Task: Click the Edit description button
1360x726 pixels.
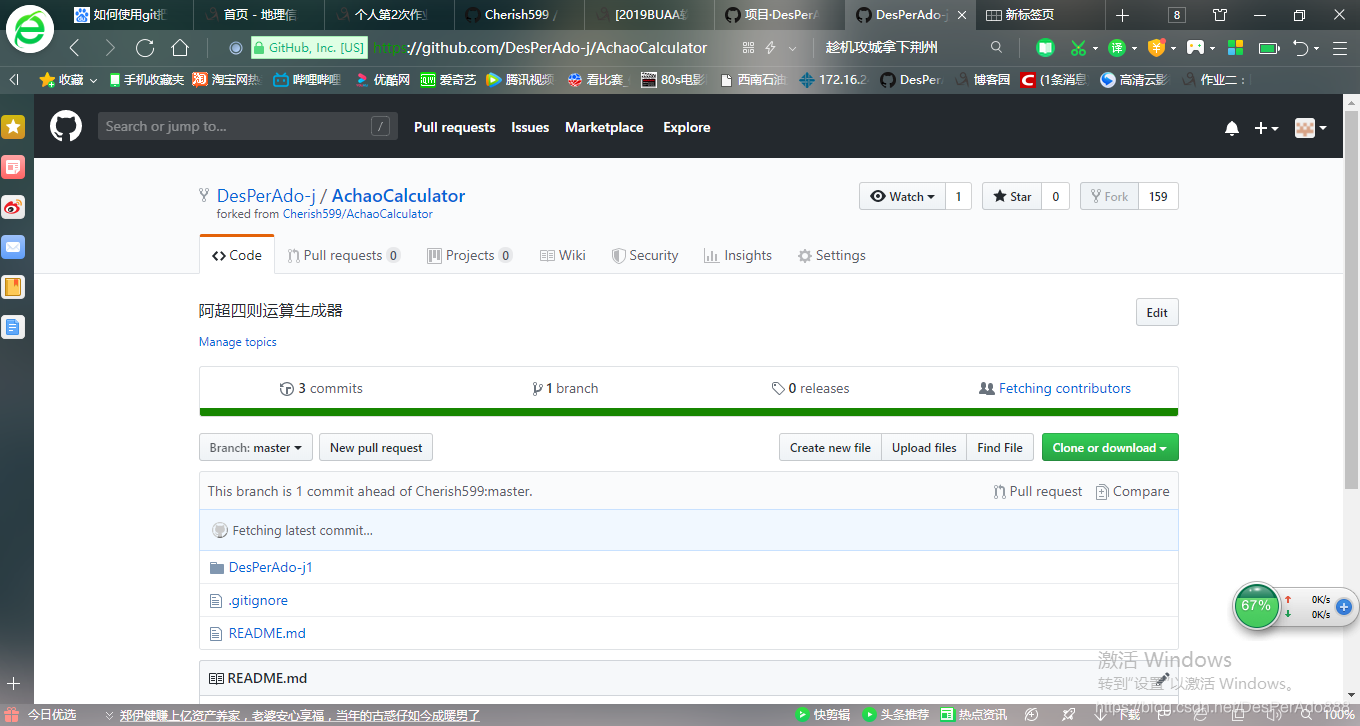Action: pos(1157,312)
